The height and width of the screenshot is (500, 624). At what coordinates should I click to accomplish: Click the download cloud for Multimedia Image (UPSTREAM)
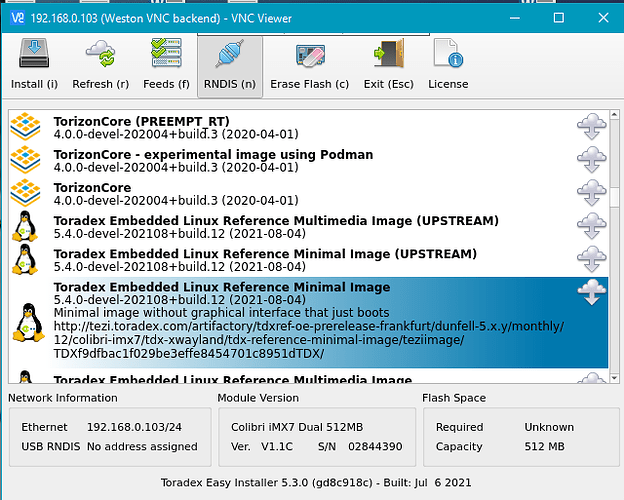592,226
